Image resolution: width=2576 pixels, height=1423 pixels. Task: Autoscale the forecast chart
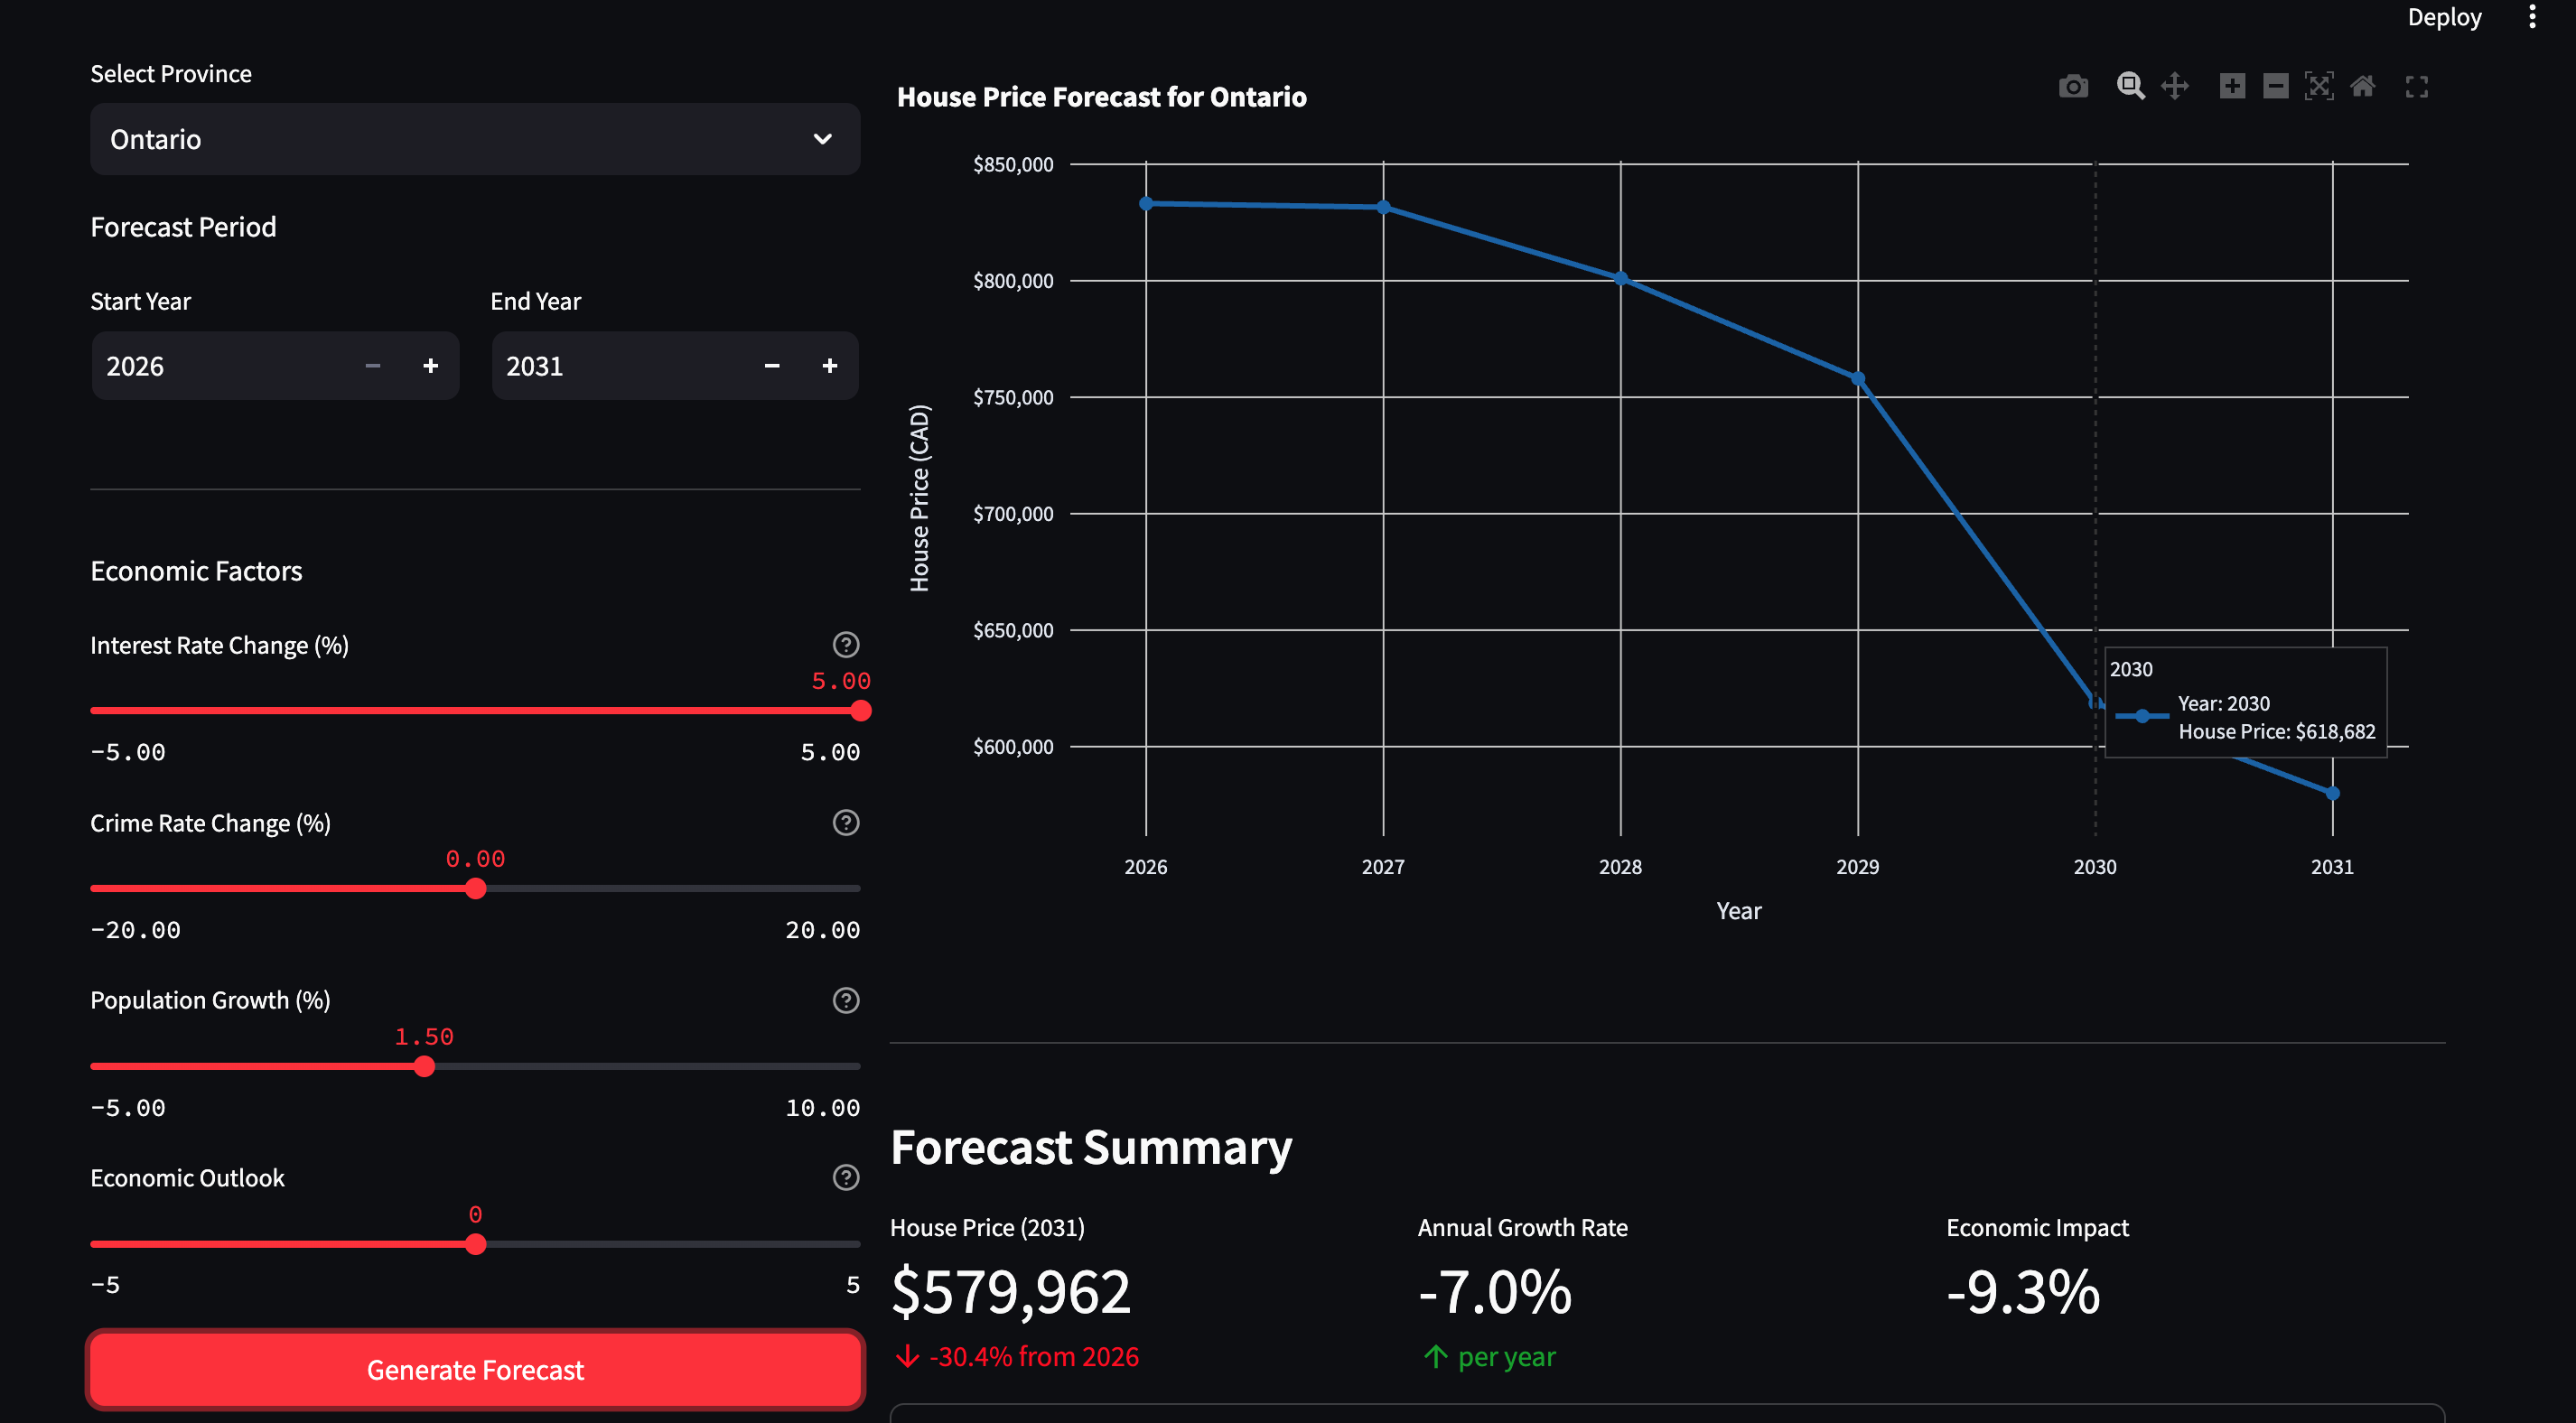(x=2319, y=86)
